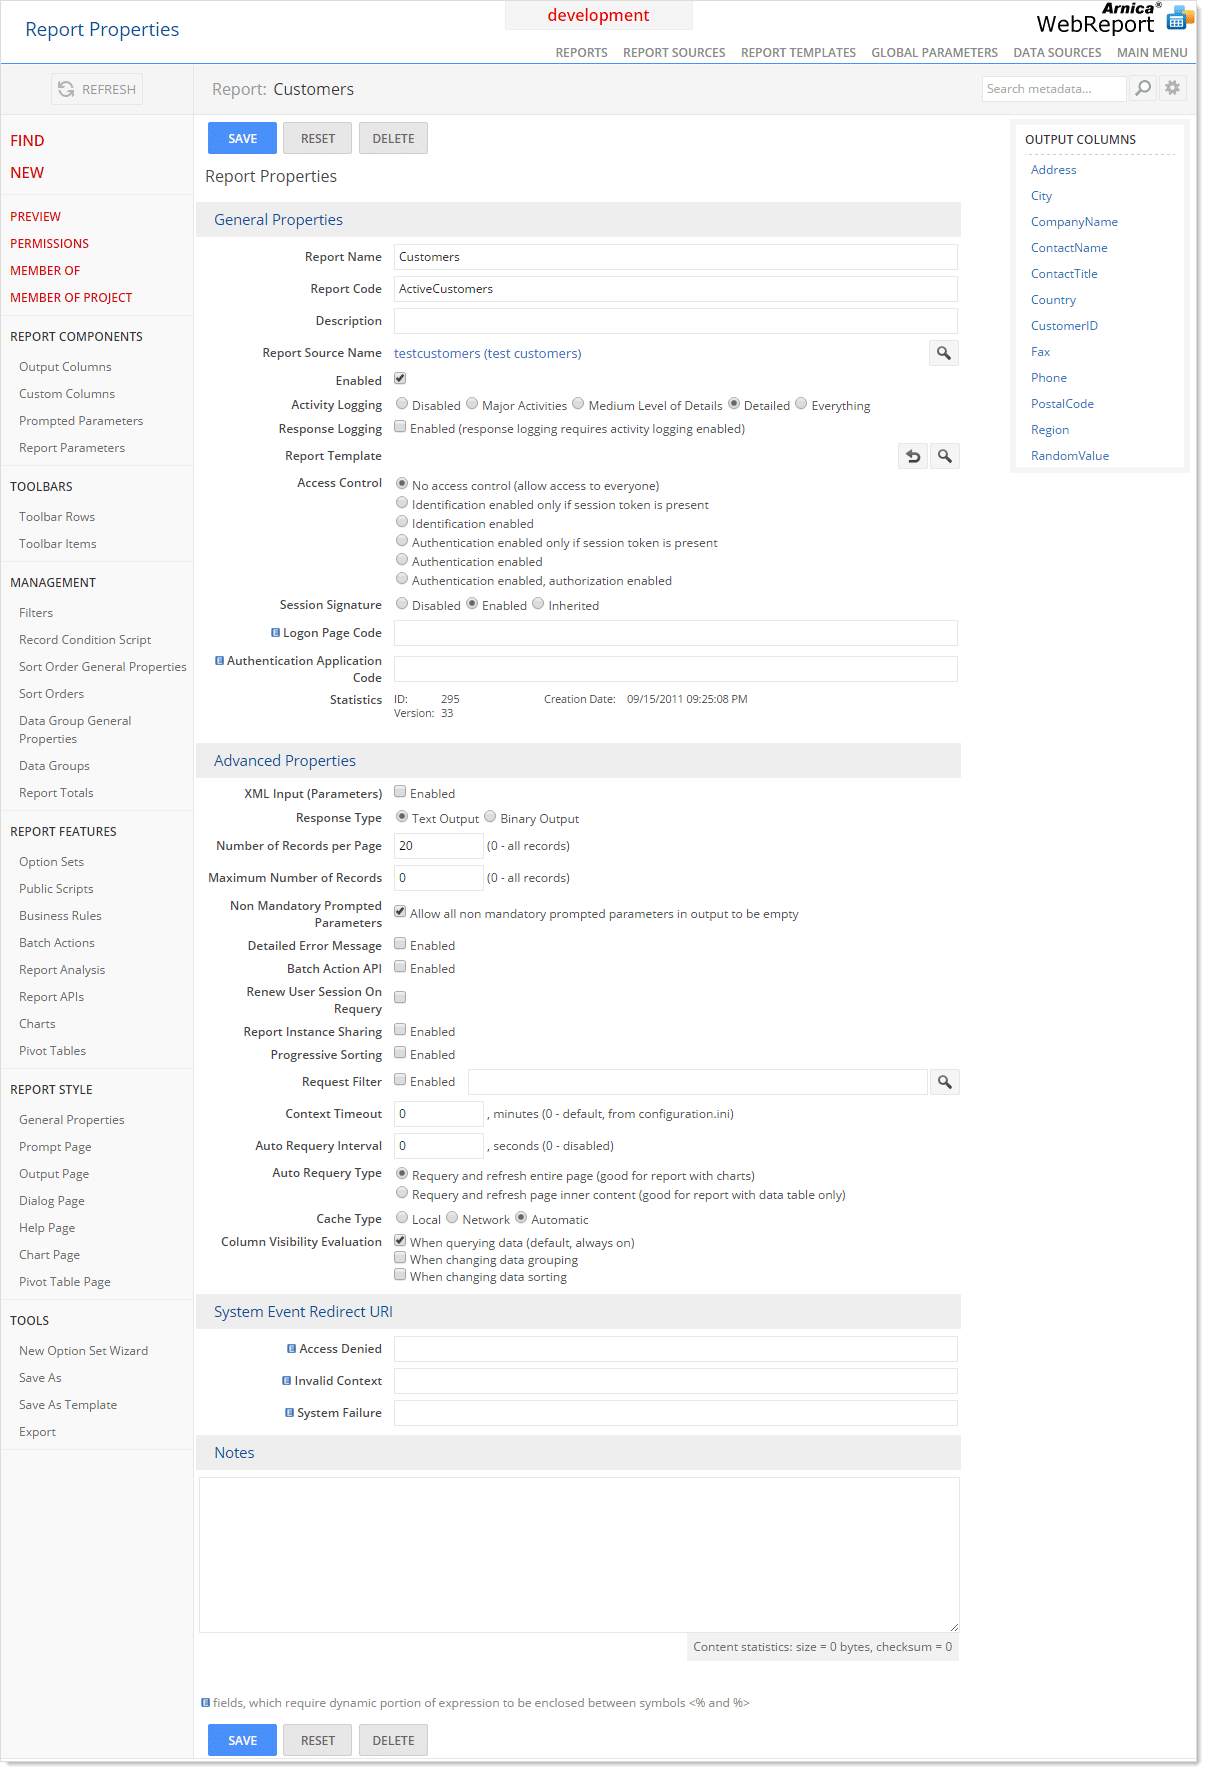1207x1772 pixels.
Task: Open Prompted Parameters sidebar link
Action: (81, 421)
